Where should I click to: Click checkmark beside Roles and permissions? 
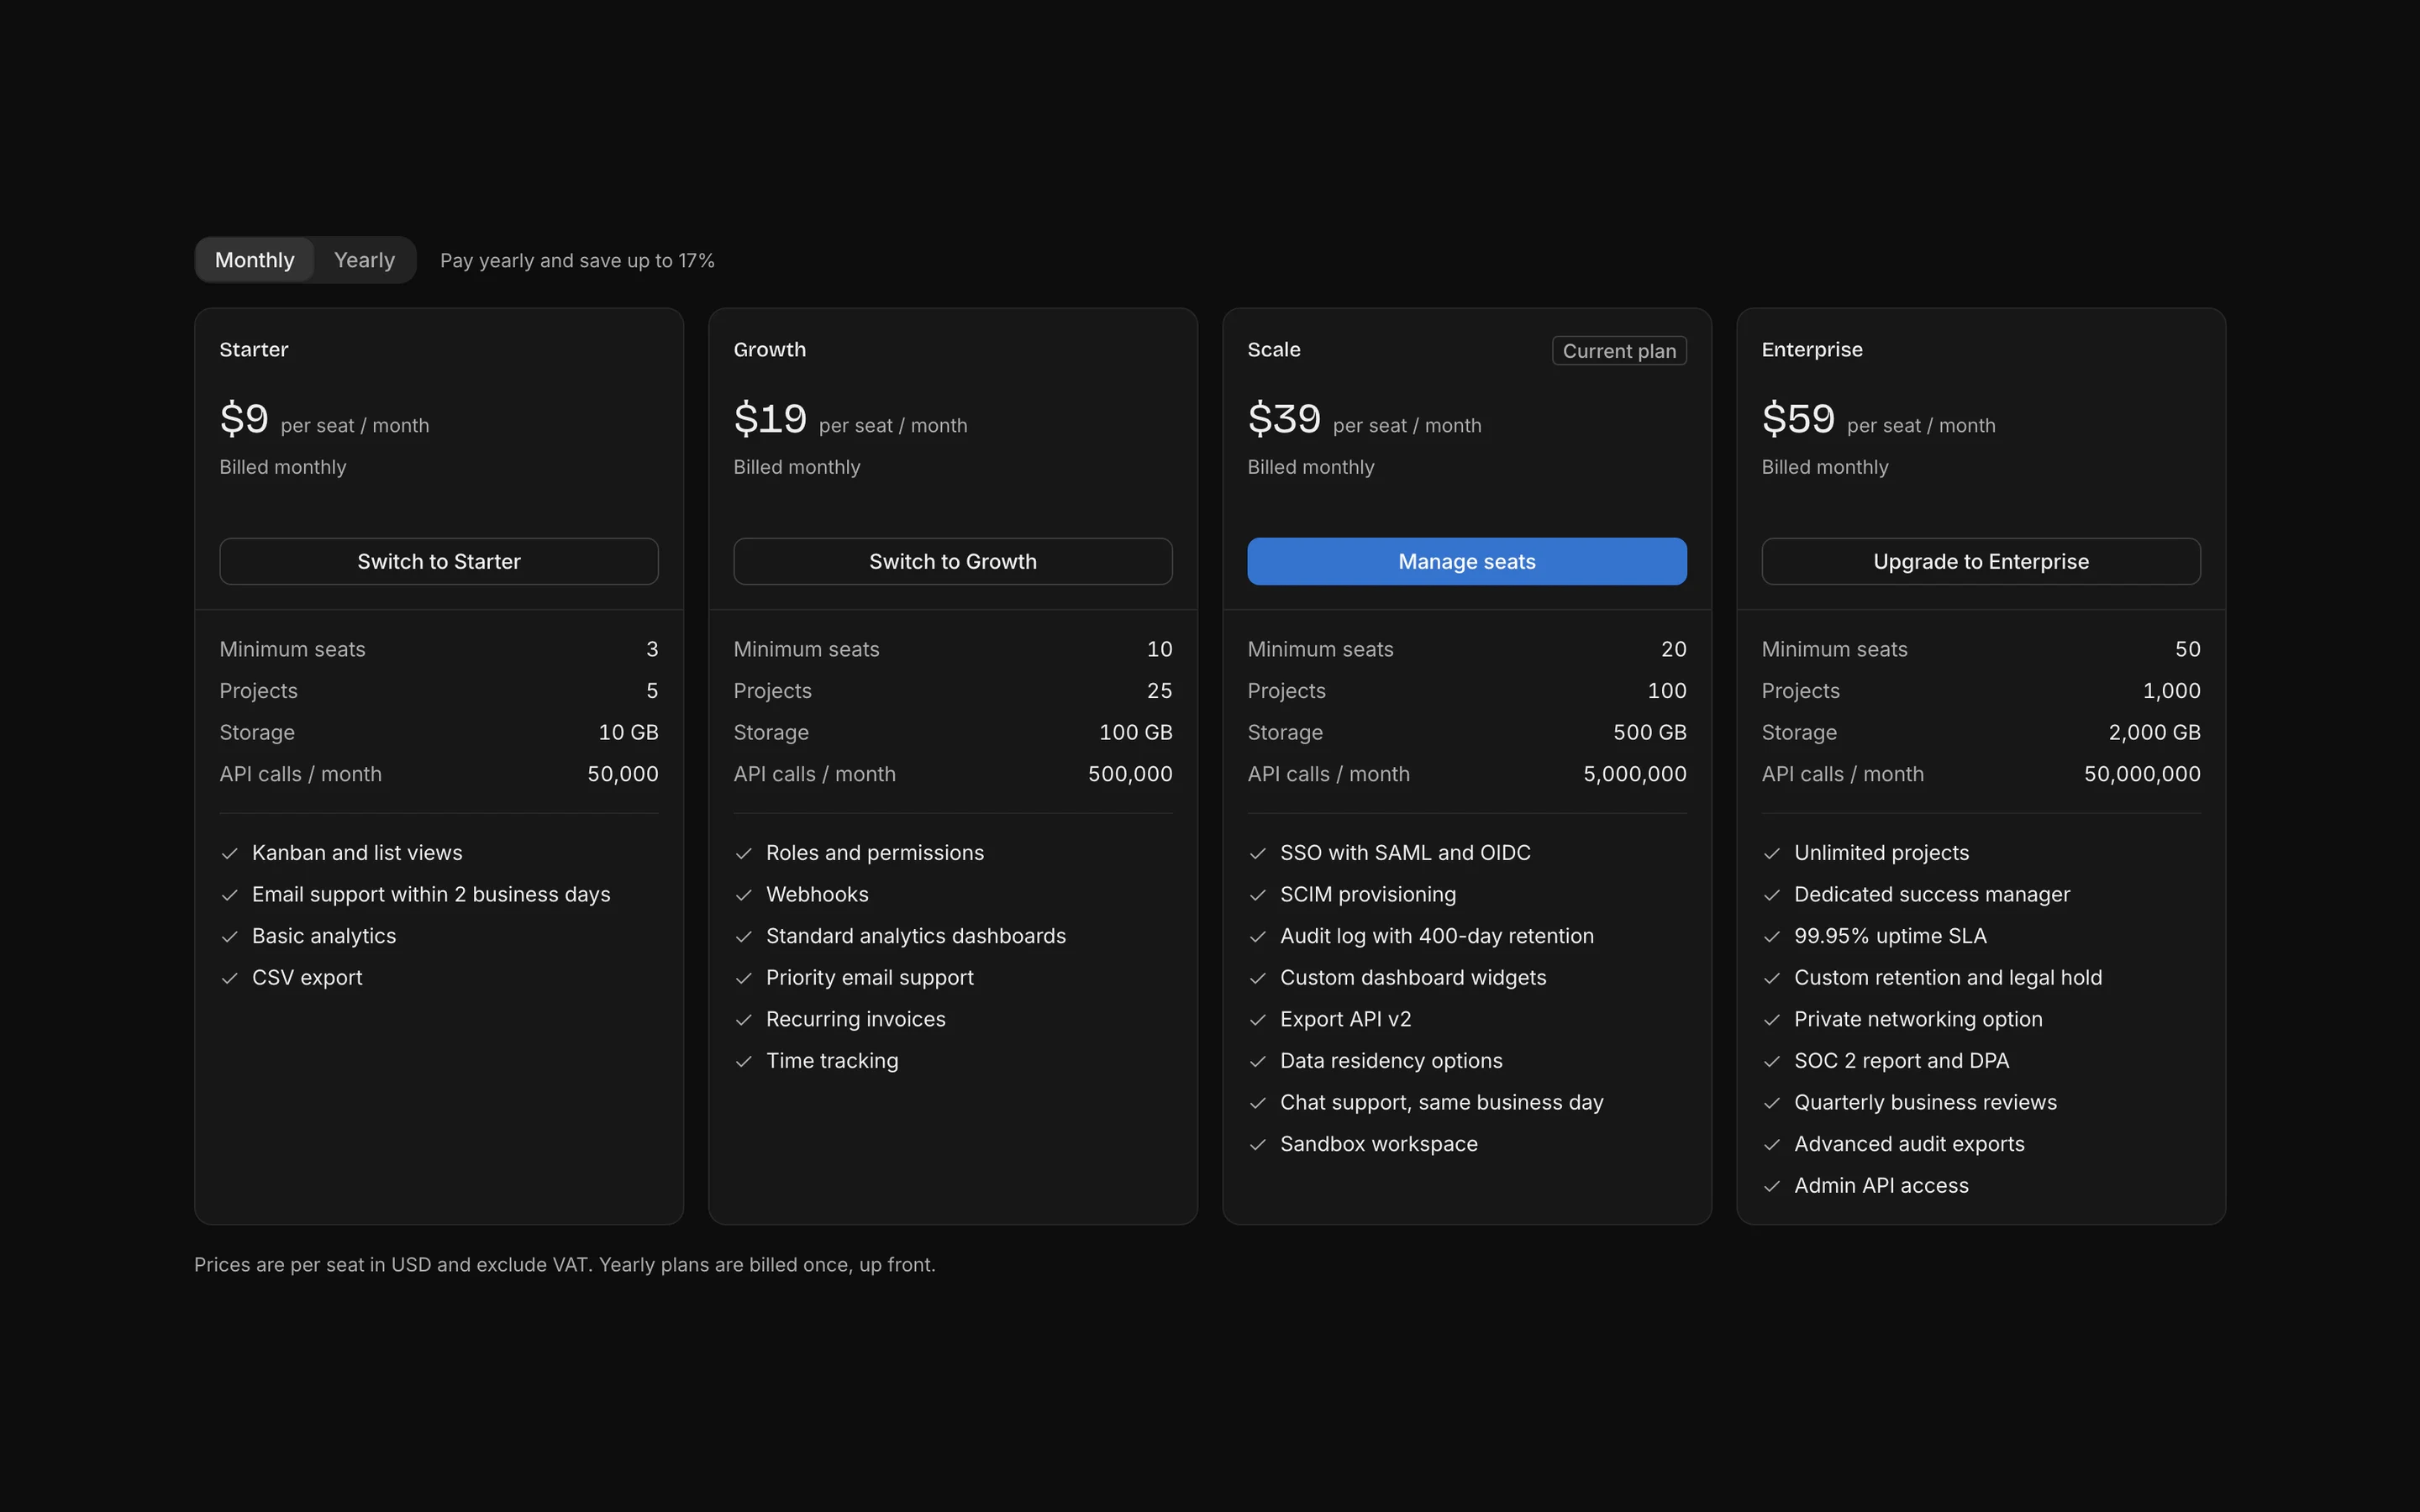[744, 853]
